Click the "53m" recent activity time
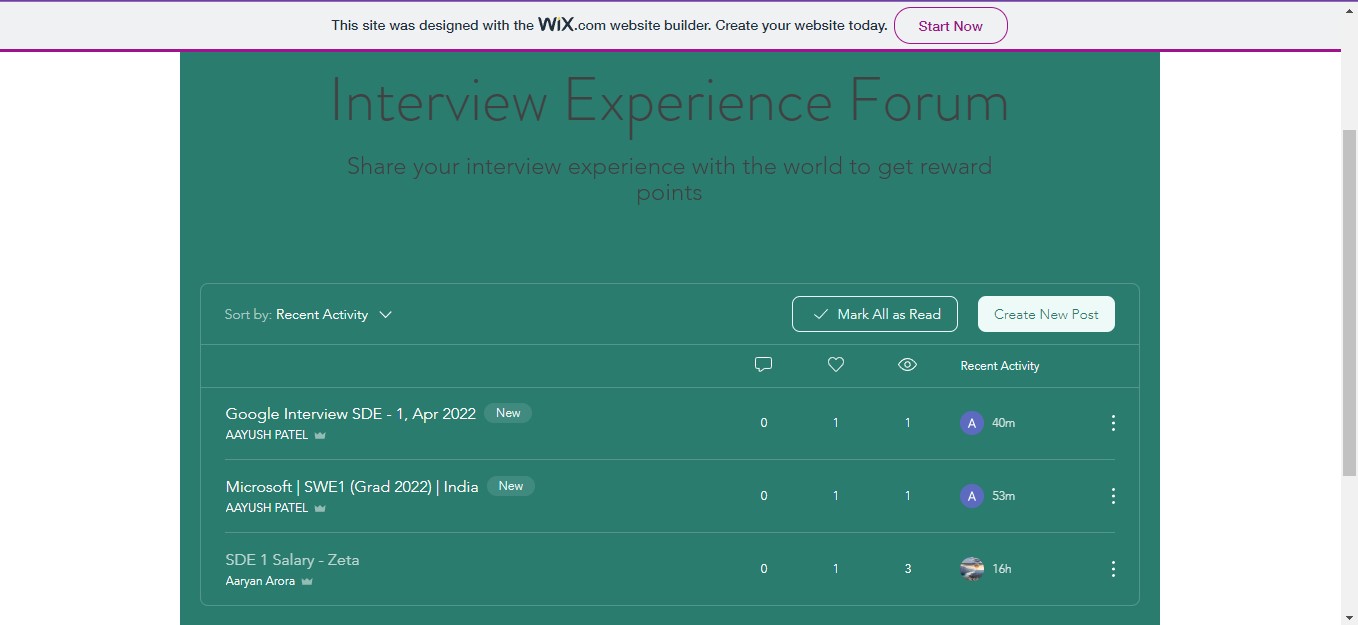This screenshot has width=1358, height=625. click(x=1003, y=497)
